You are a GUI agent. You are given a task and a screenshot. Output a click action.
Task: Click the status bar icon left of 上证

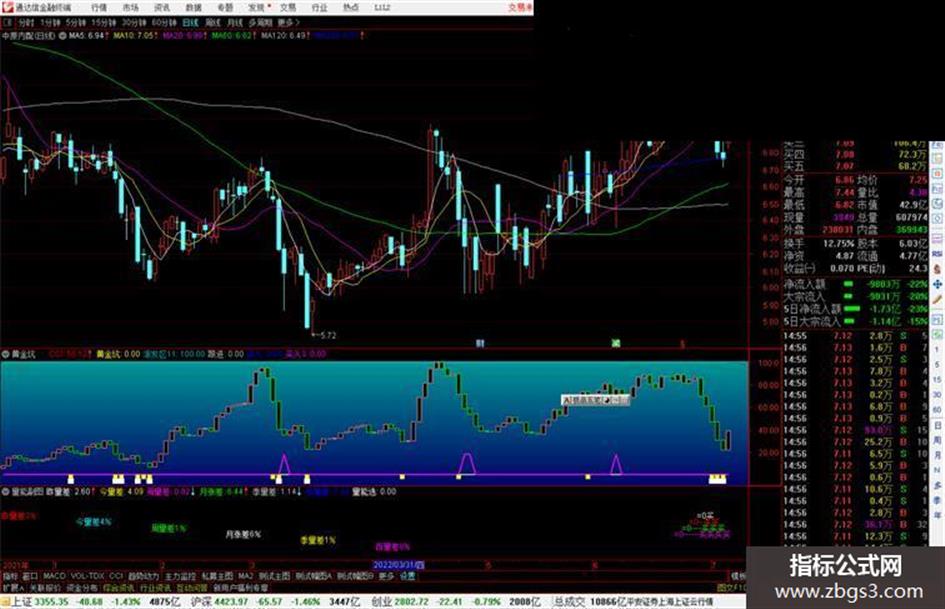pyautogui.click(x=5, y=601)
